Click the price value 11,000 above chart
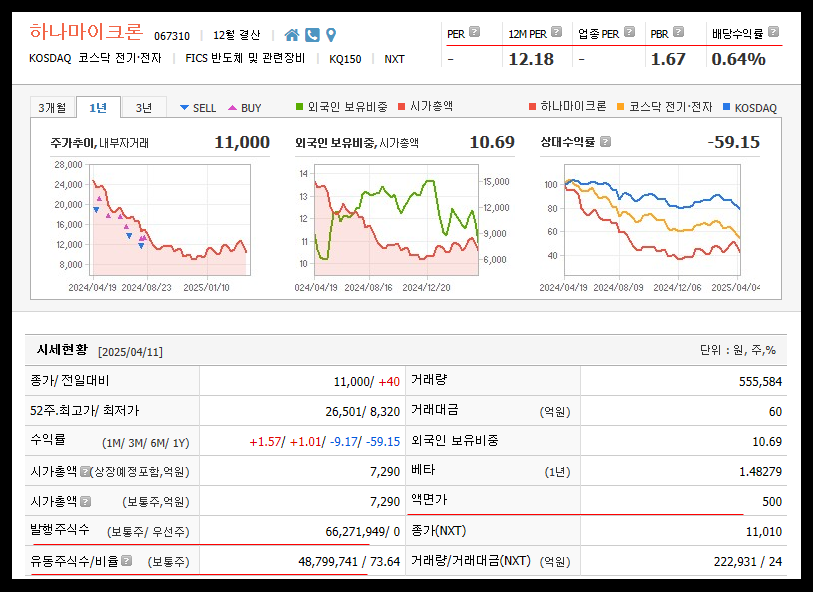Image resolution: width=813 pixels, height=592 pixels. tap(242, 142)
